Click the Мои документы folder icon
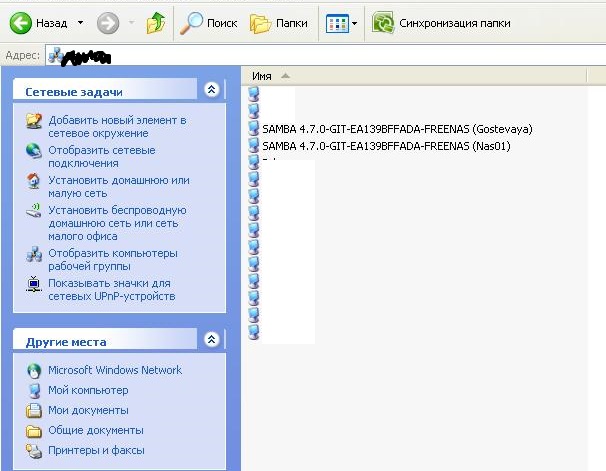 [x=34, y=410]
